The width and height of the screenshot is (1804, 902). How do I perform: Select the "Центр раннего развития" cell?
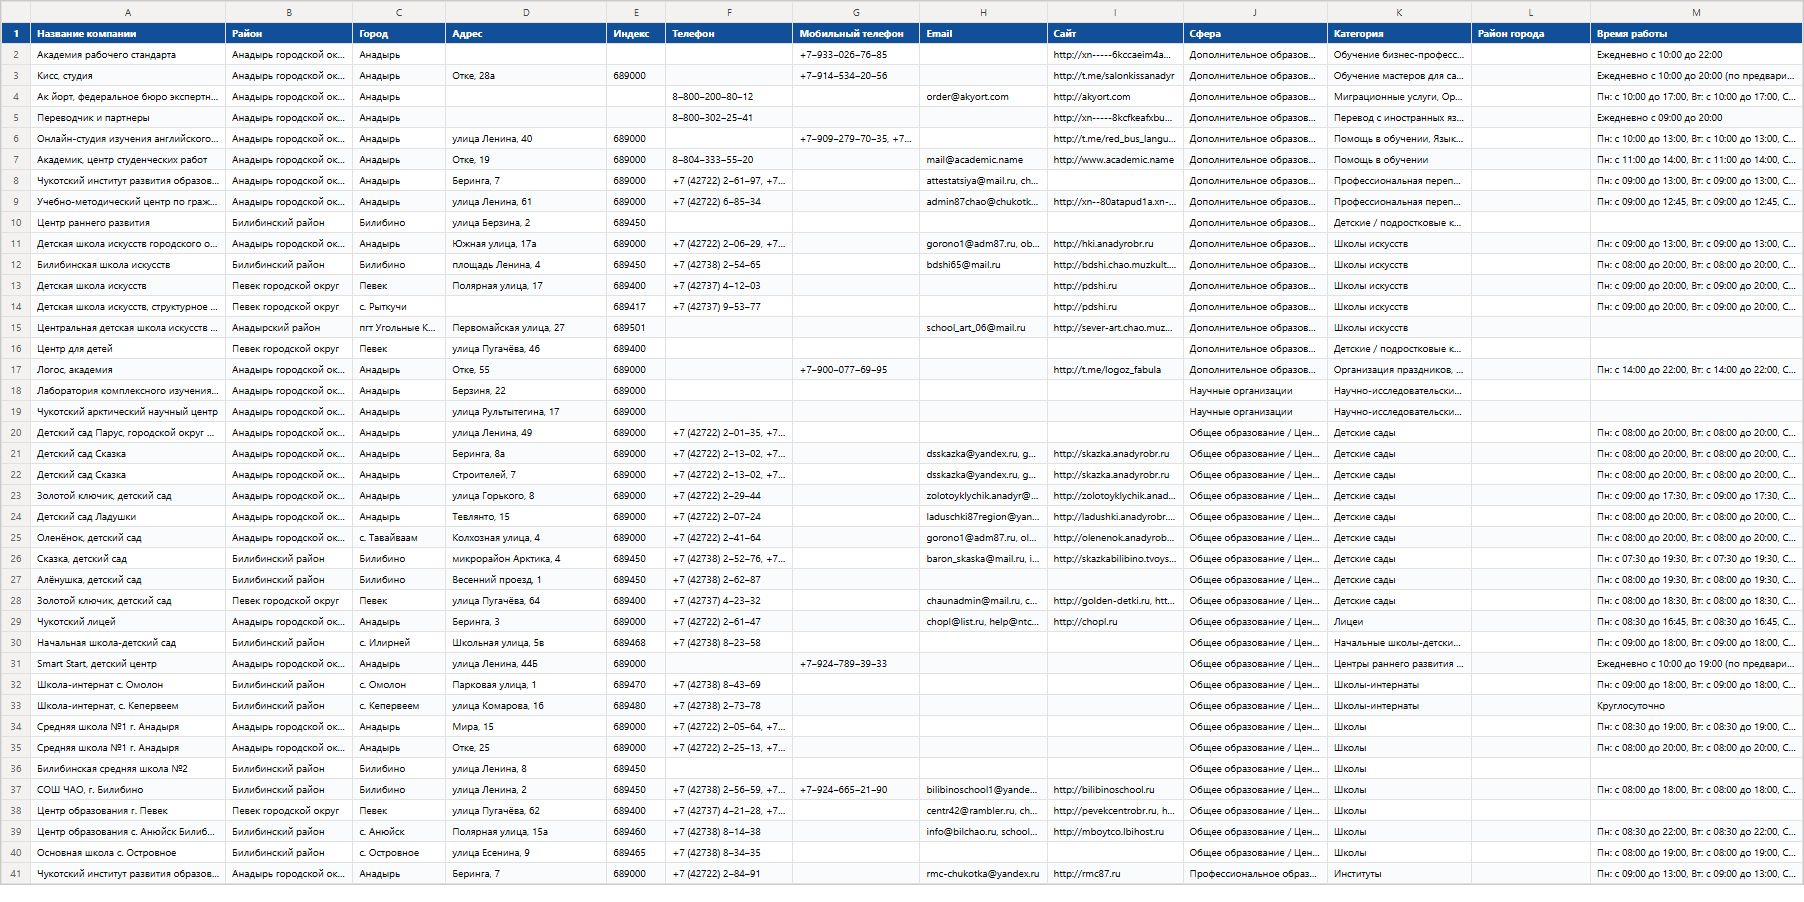pyautogui.click(x=128, y=223)
